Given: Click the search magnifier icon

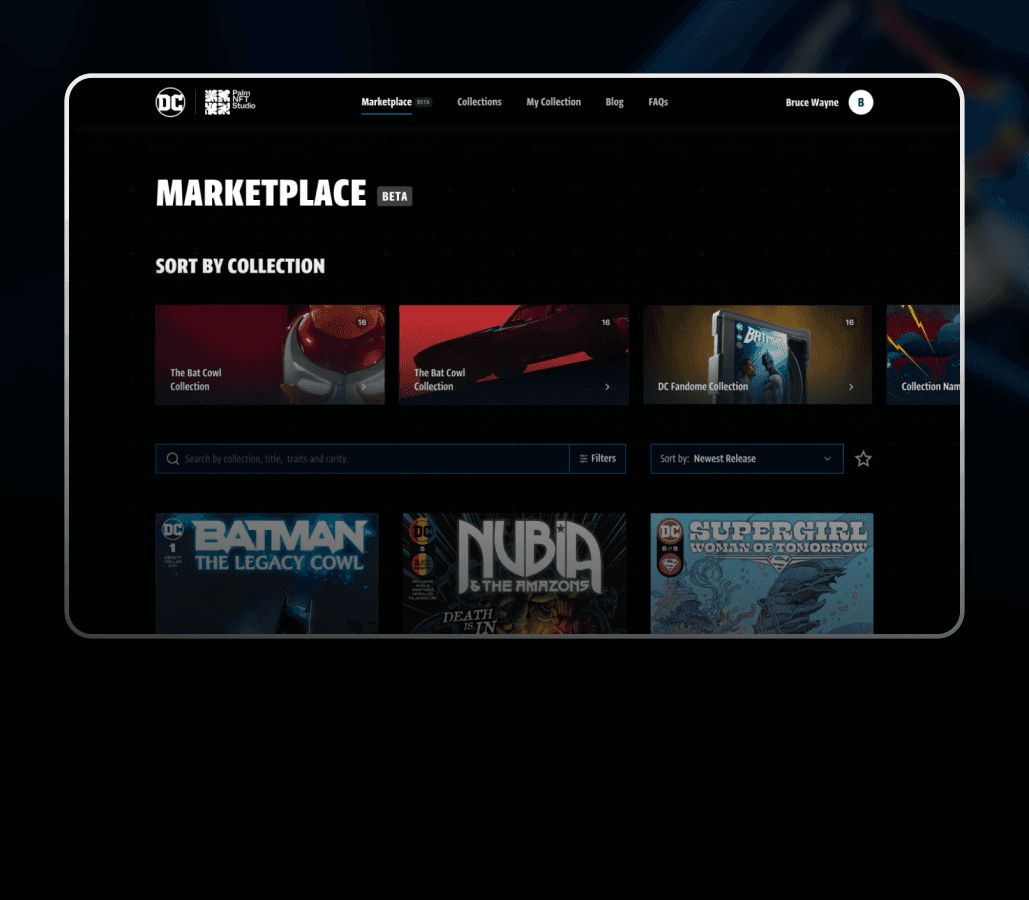Looking at the screenshot, I should (173, 458).
